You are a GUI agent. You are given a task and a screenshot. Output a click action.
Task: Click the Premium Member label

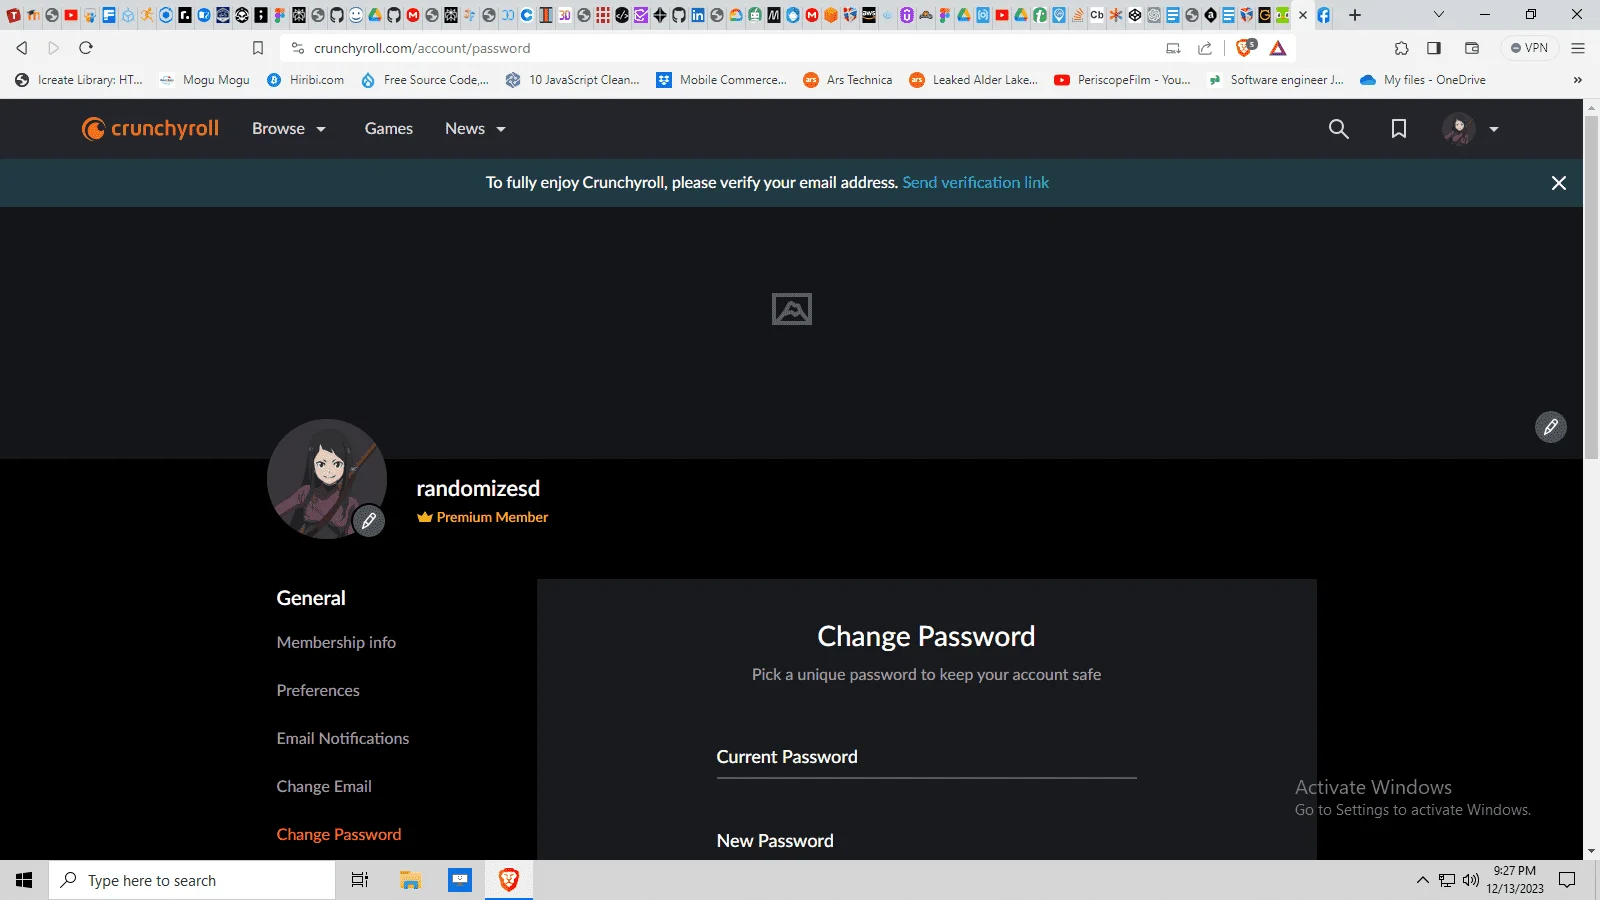(x=483, y=517)
